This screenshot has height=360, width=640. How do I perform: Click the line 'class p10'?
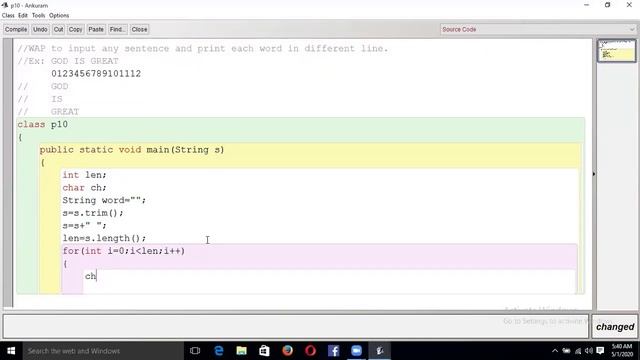42,124
